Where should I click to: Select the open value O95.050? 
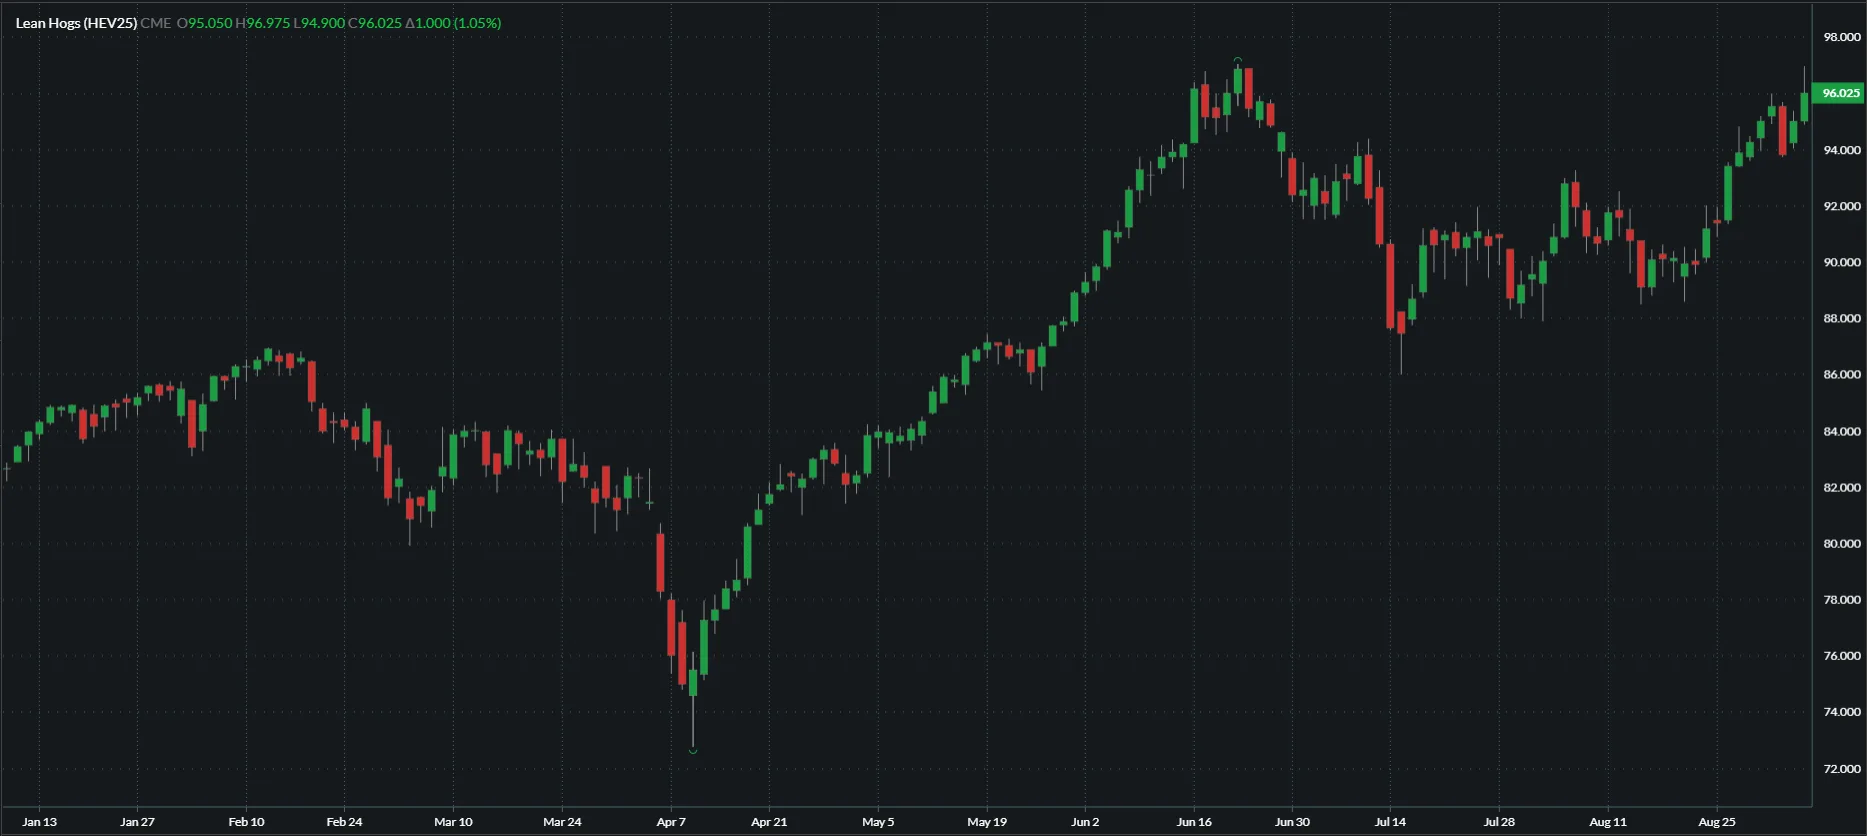pos(204,23)
